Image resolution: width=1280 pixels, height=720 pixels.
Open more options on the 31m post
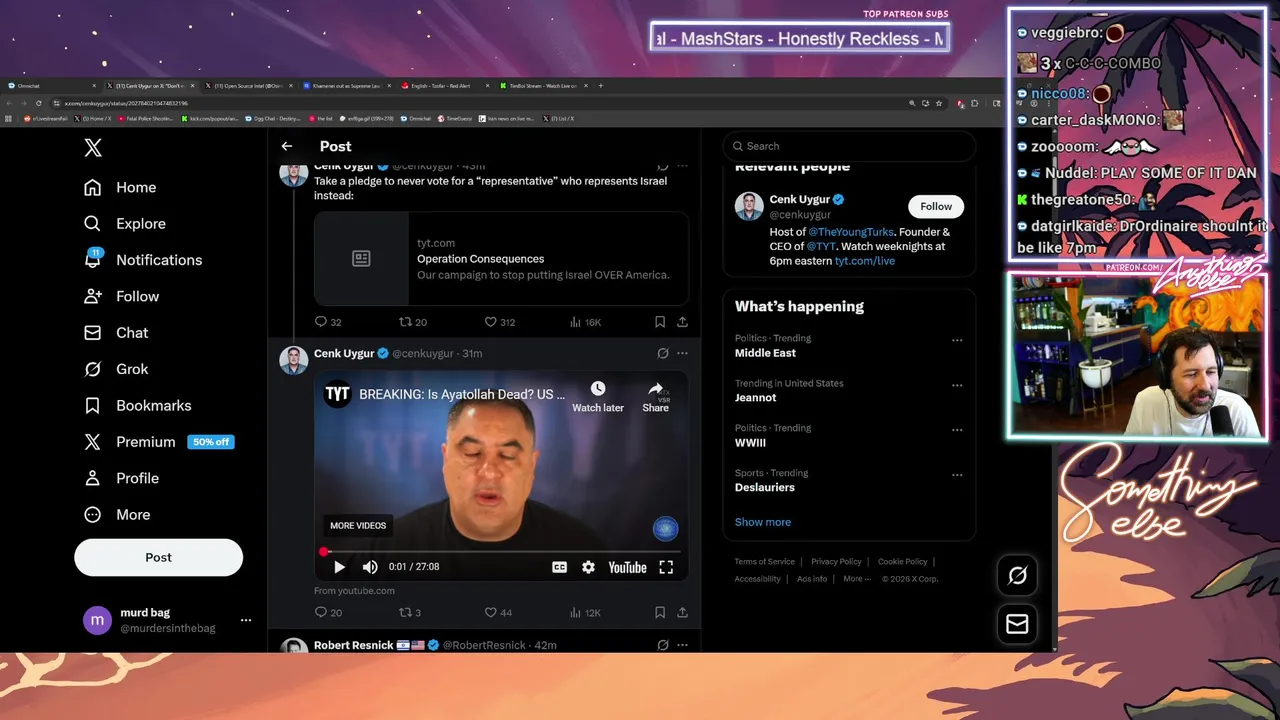coord(682,353)
